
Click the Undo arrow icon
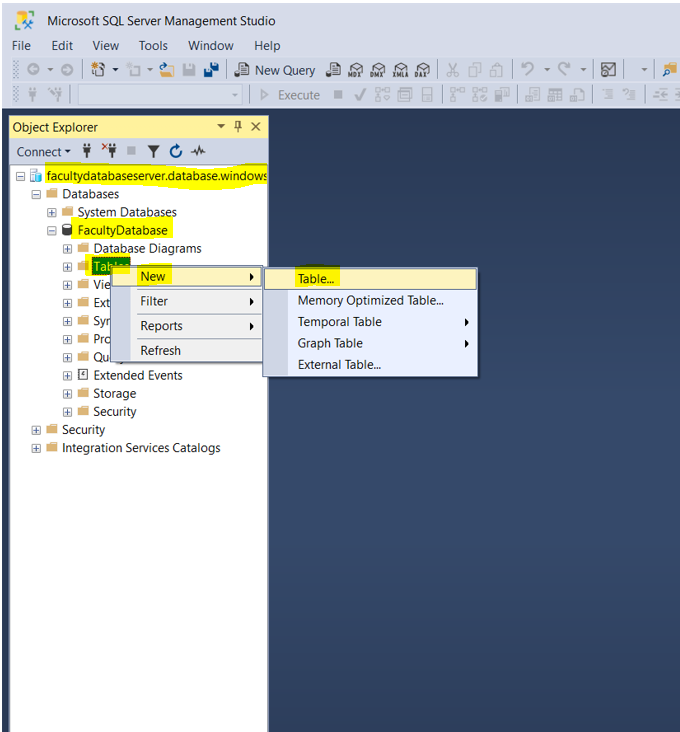tap(528, 69)
